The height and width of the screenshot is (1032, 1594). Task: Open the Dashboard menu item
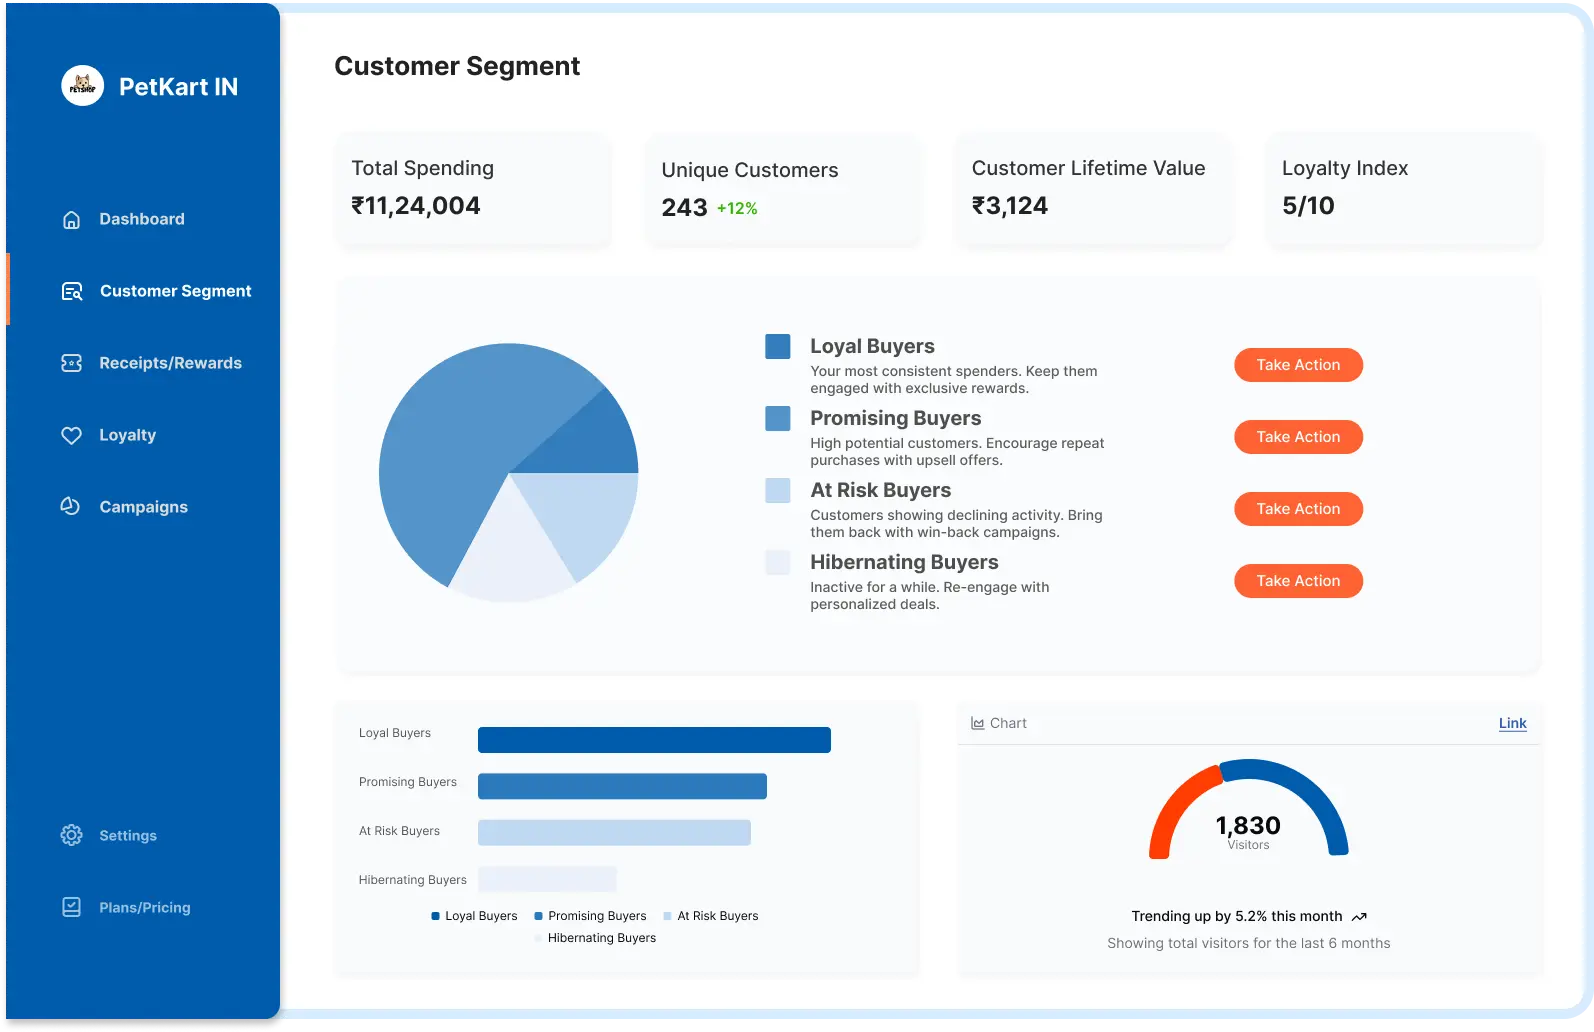(142, 220)
